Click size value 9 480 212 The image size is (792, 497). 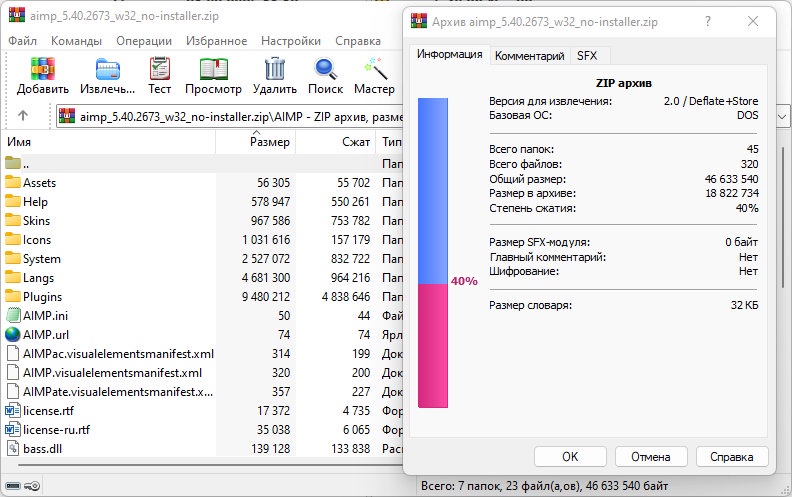click(266, 296)
